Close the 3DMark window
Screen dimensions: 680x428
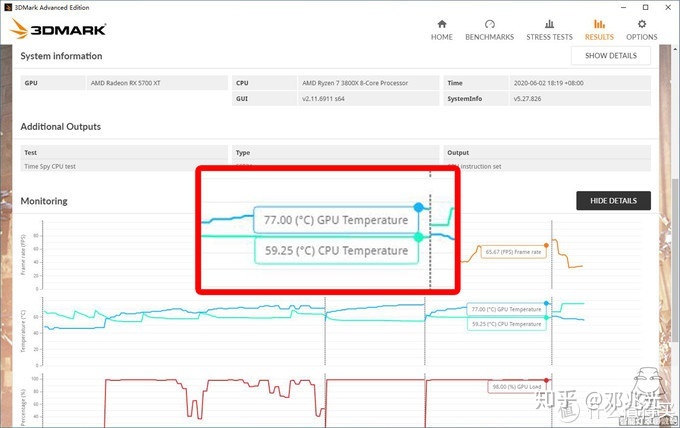click(668, 7)
